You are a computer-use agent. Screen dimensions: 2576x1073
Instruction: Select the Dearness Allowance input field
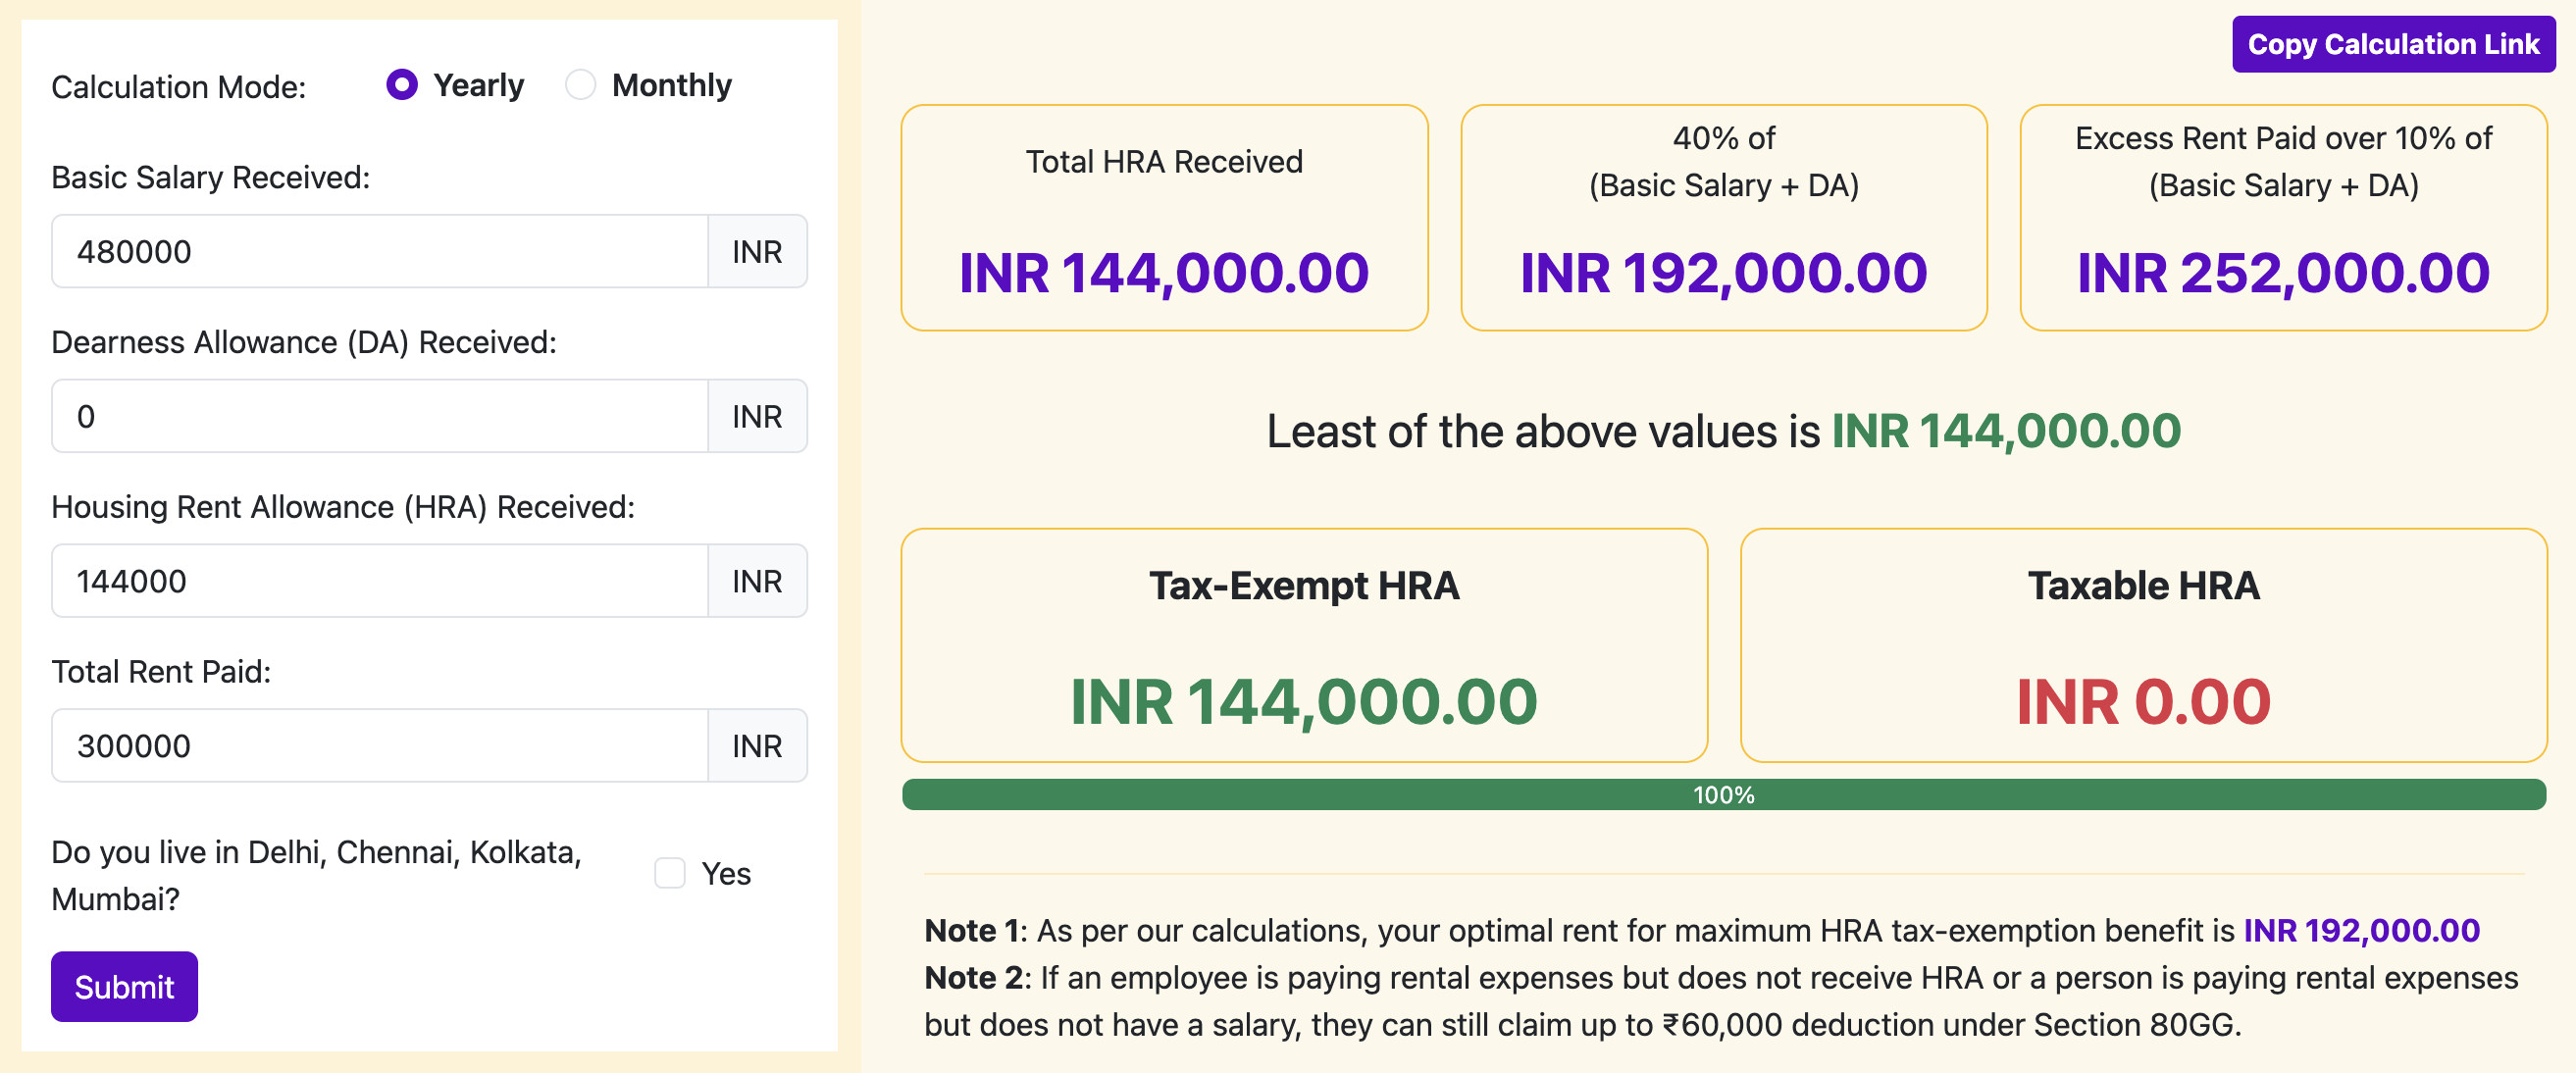tap(380, 416)
